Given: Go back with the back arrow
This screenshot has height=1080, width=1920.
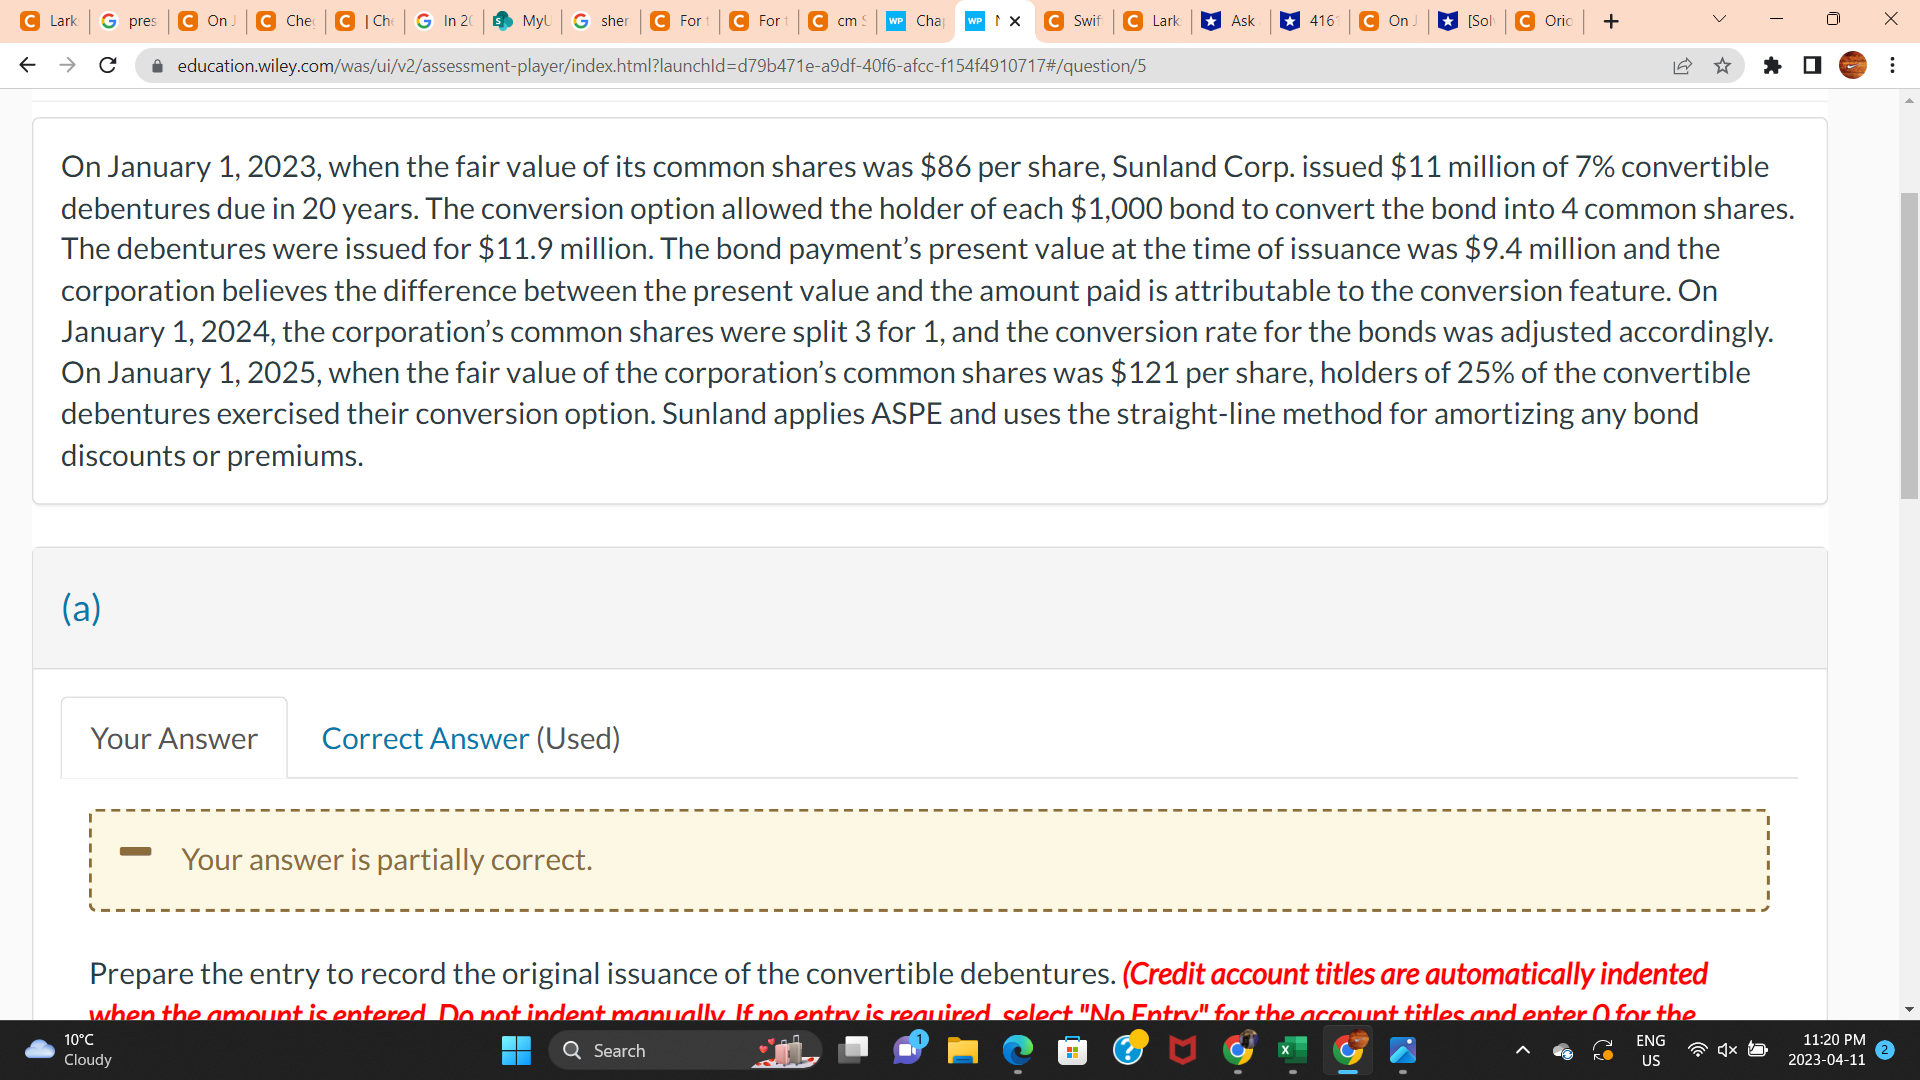Looking at the screenshot, I should point(27,66).
